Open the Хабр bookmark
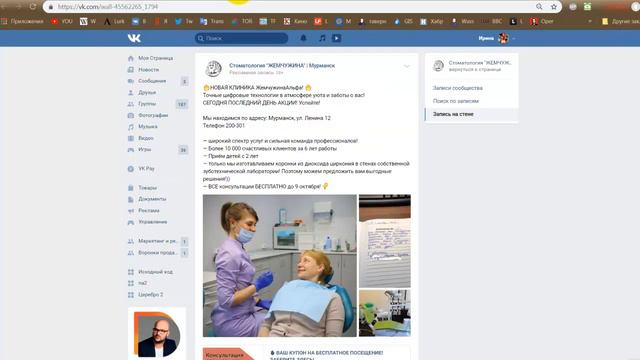This screenshot has width=640, height=360. tap(432, 21)
